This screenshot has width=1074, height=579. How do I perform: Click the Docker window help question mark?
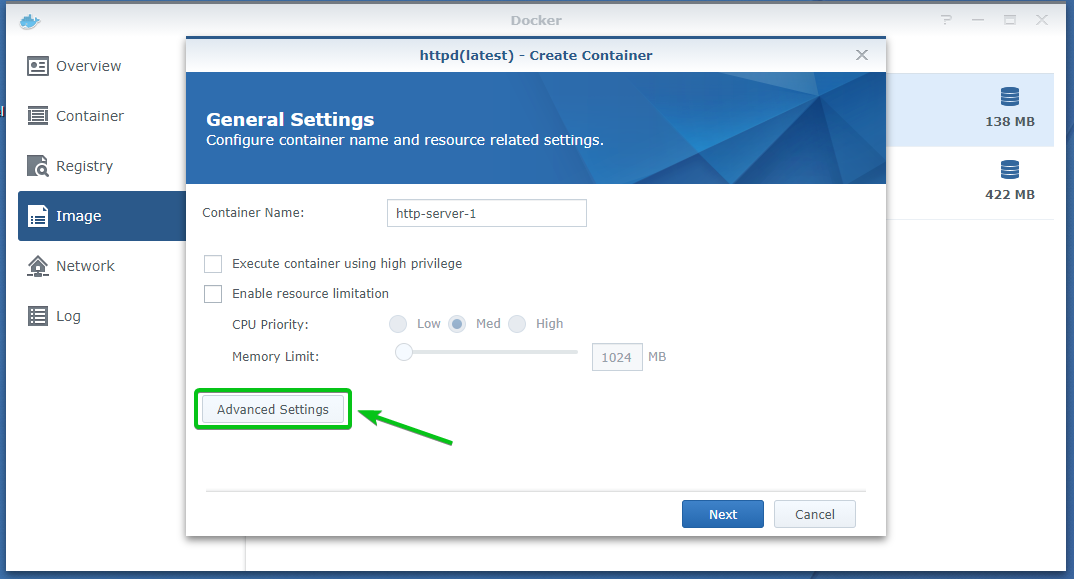tap(945, 20)
